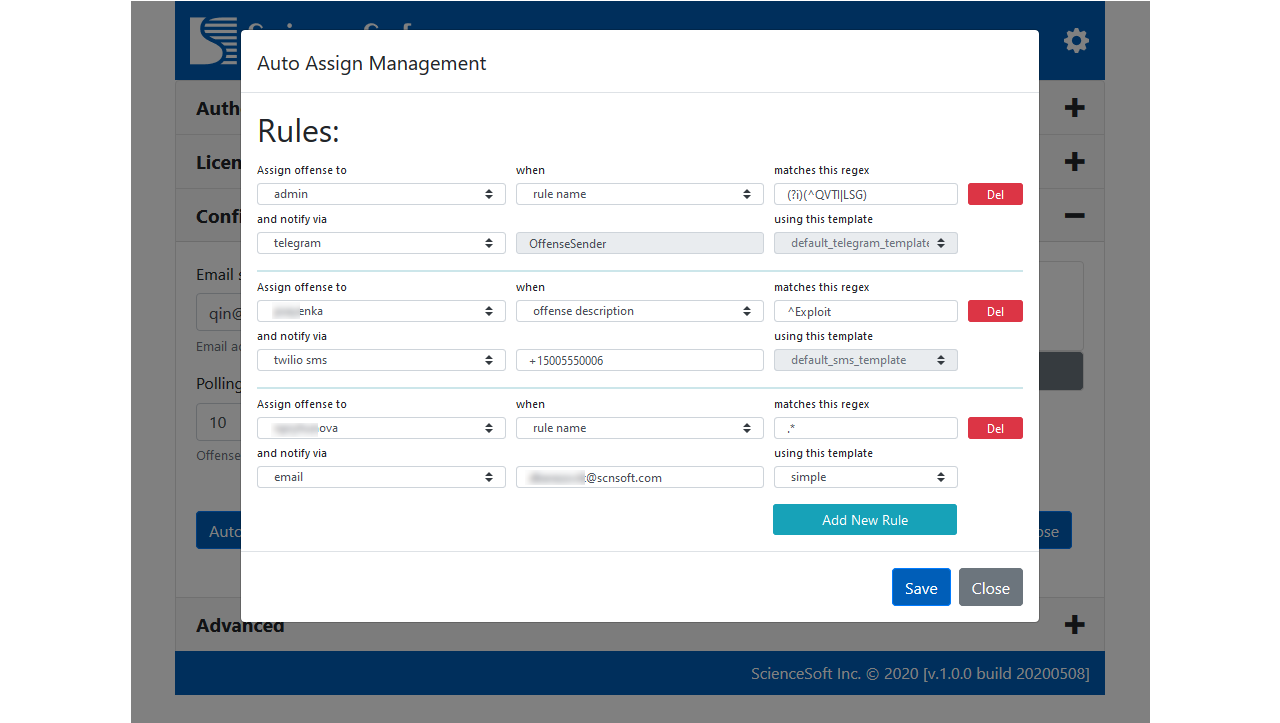The width and height of the screenshot is (1280, 723).
Task: Click the ^Exploit regex input field
Action: 865,311
